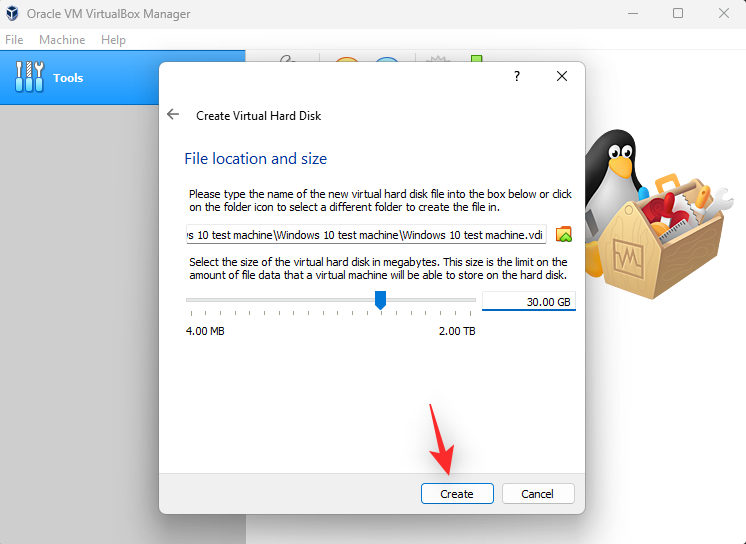Close the Create Virtual Hard Disk dialog
The height and width of the screenshot is (544, 746).
click(561, 76)
